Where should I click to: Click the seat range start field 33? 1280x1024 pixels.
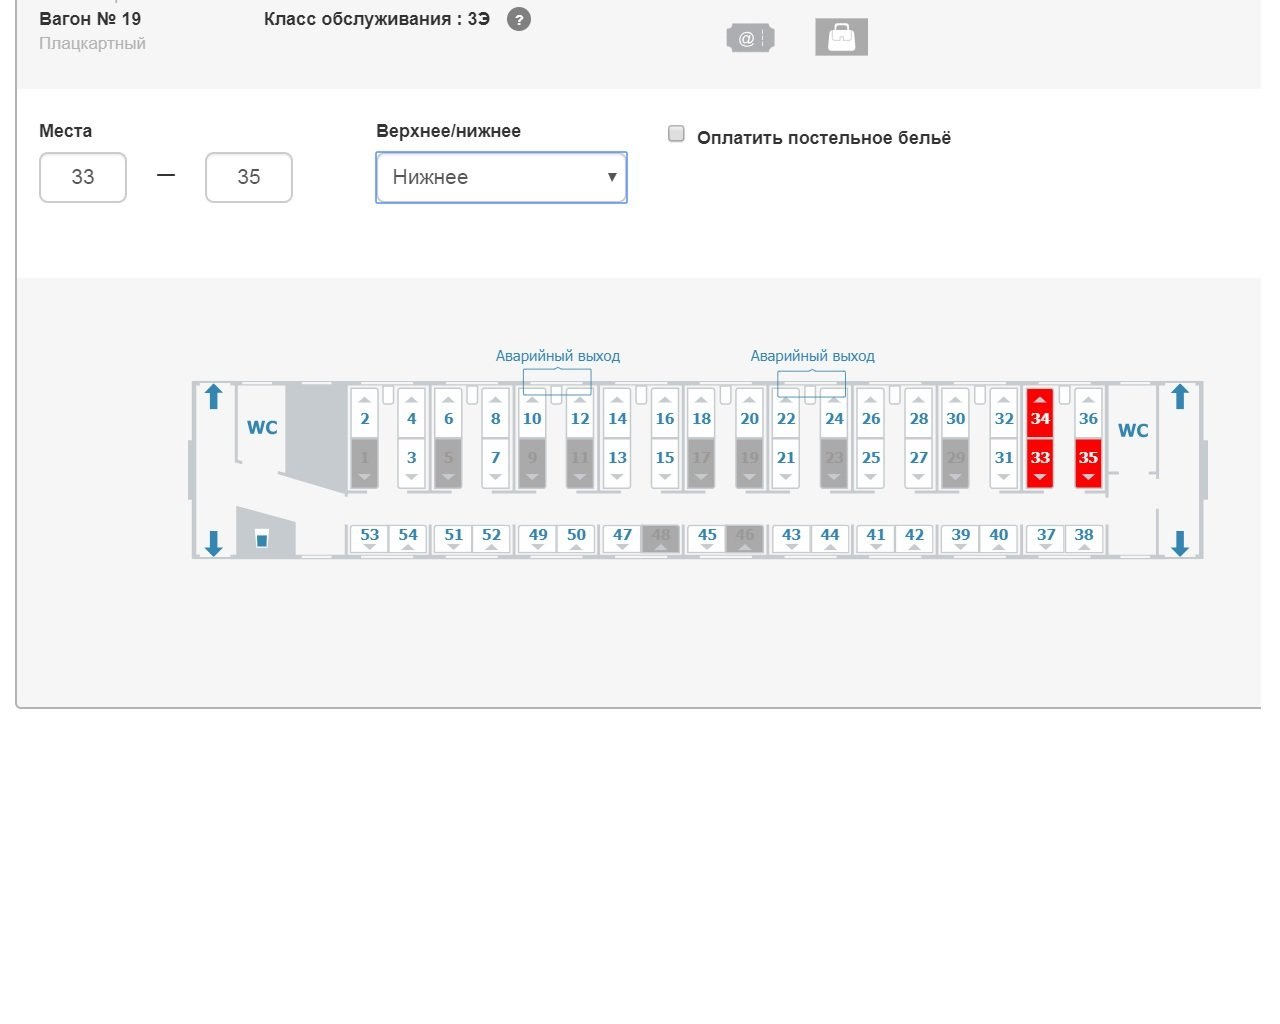point(83,177)
